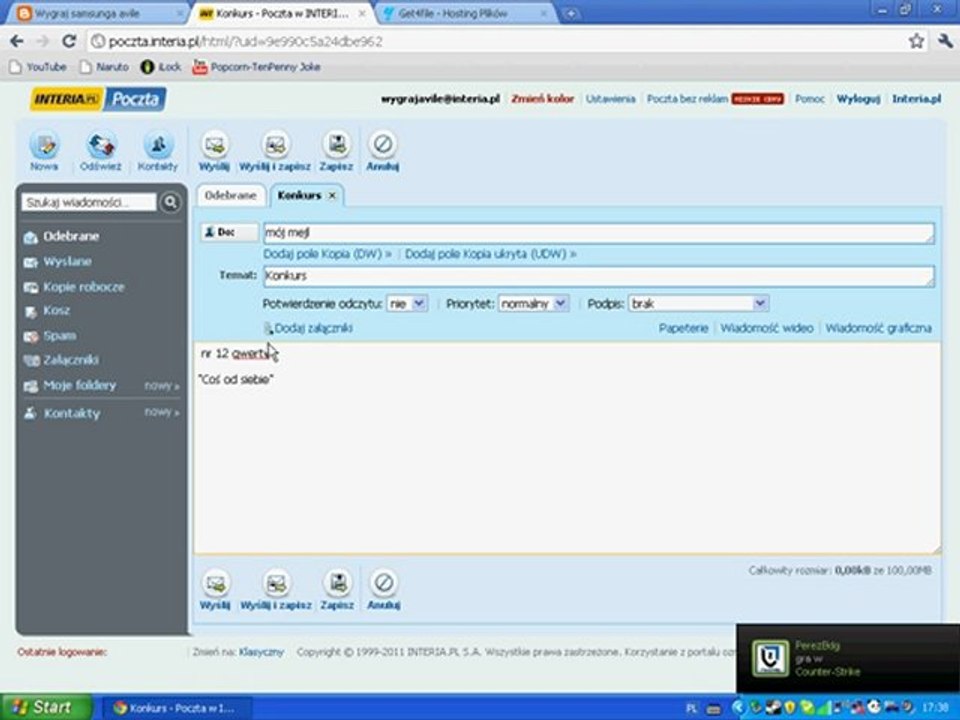Click nowy next to Moje foldery
This screenshot has width=960, height=720.
click(x=162, y=386)
